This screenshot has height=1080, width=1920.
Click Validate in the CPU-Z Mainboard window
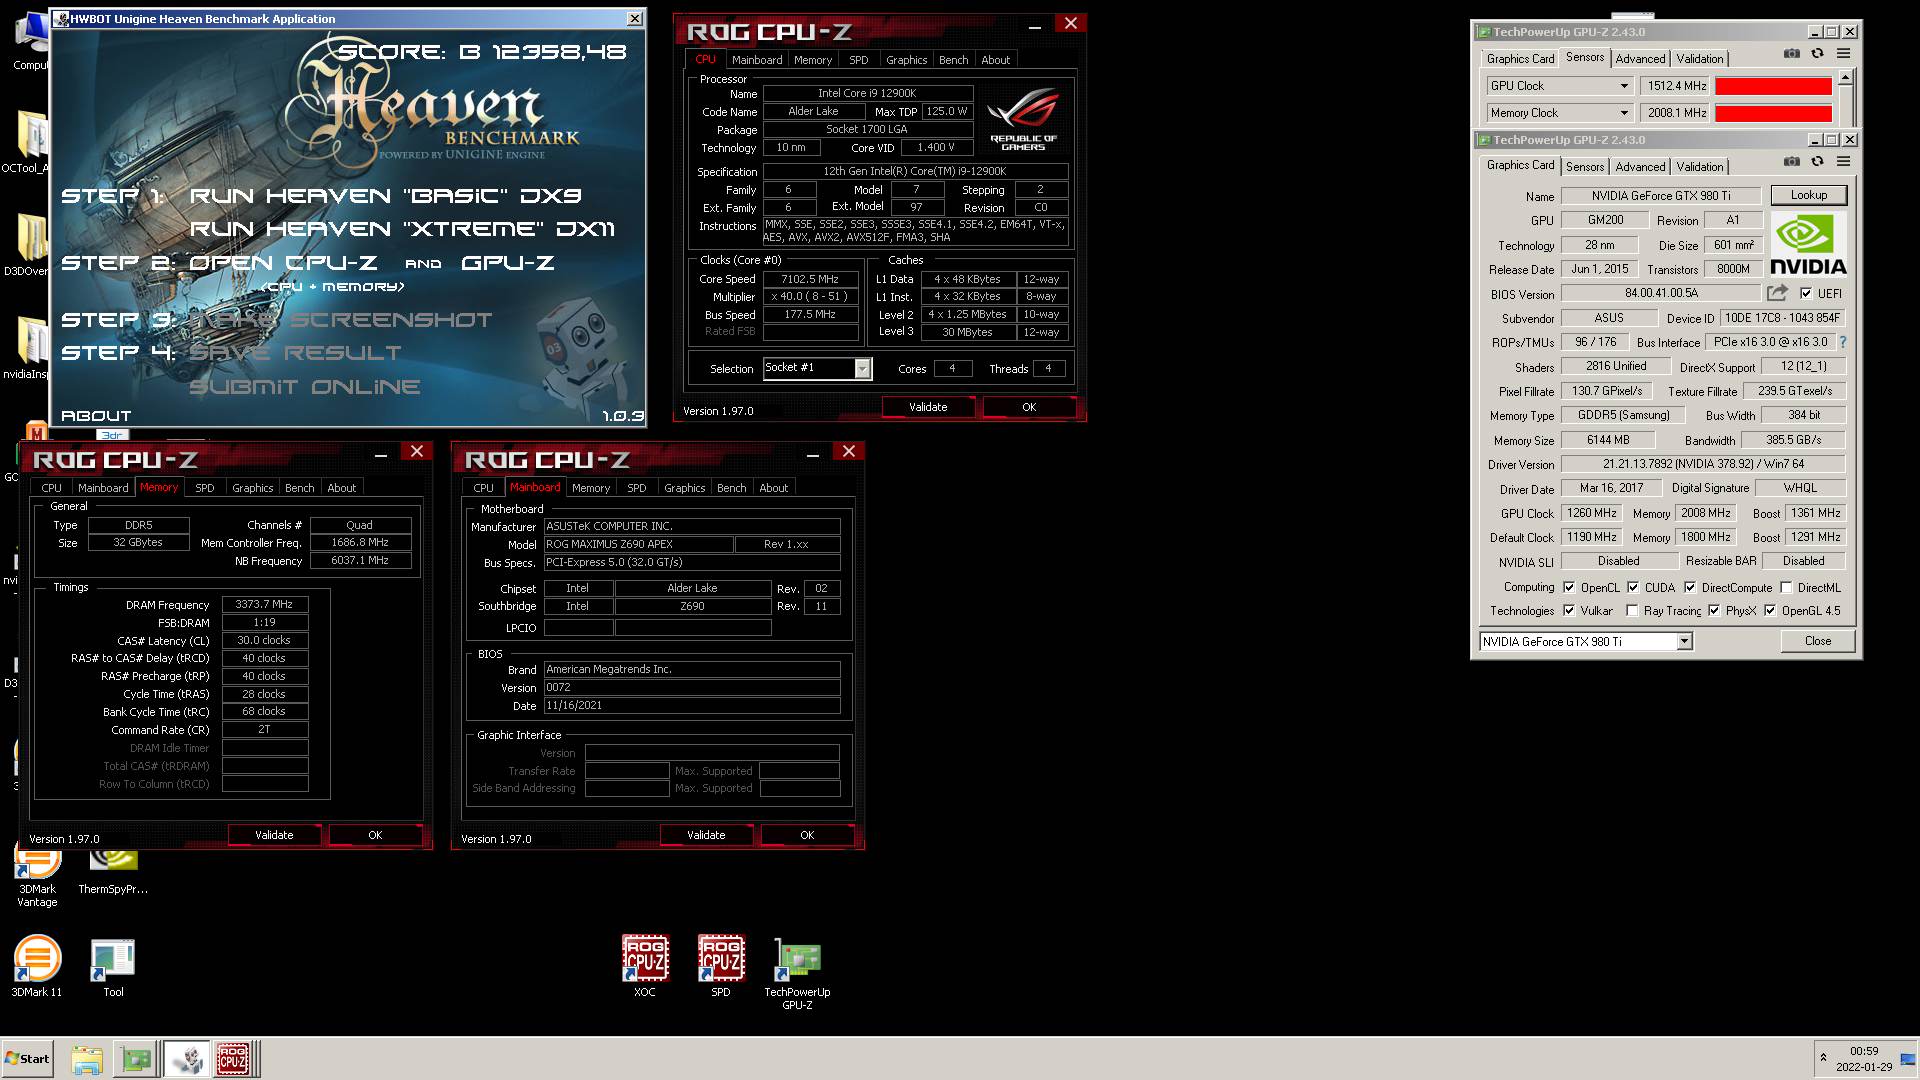coord(706,835)
